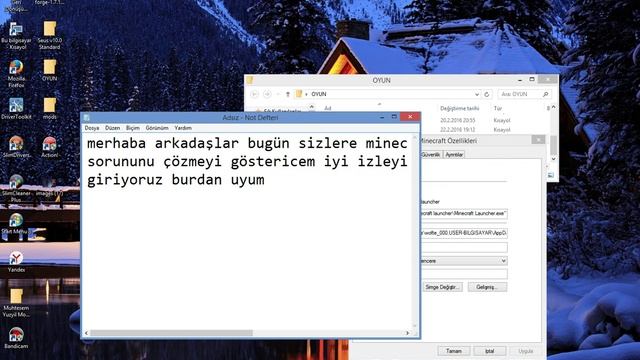Screen dimensions: 640x360
Task: Minimize the OYUN explorer window
Action: [520, 80]
